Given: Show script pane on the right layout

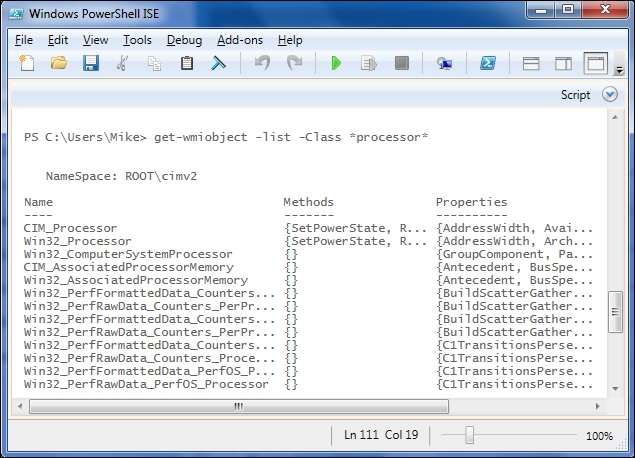Looking at the screenshot, I should coord(564,64).
